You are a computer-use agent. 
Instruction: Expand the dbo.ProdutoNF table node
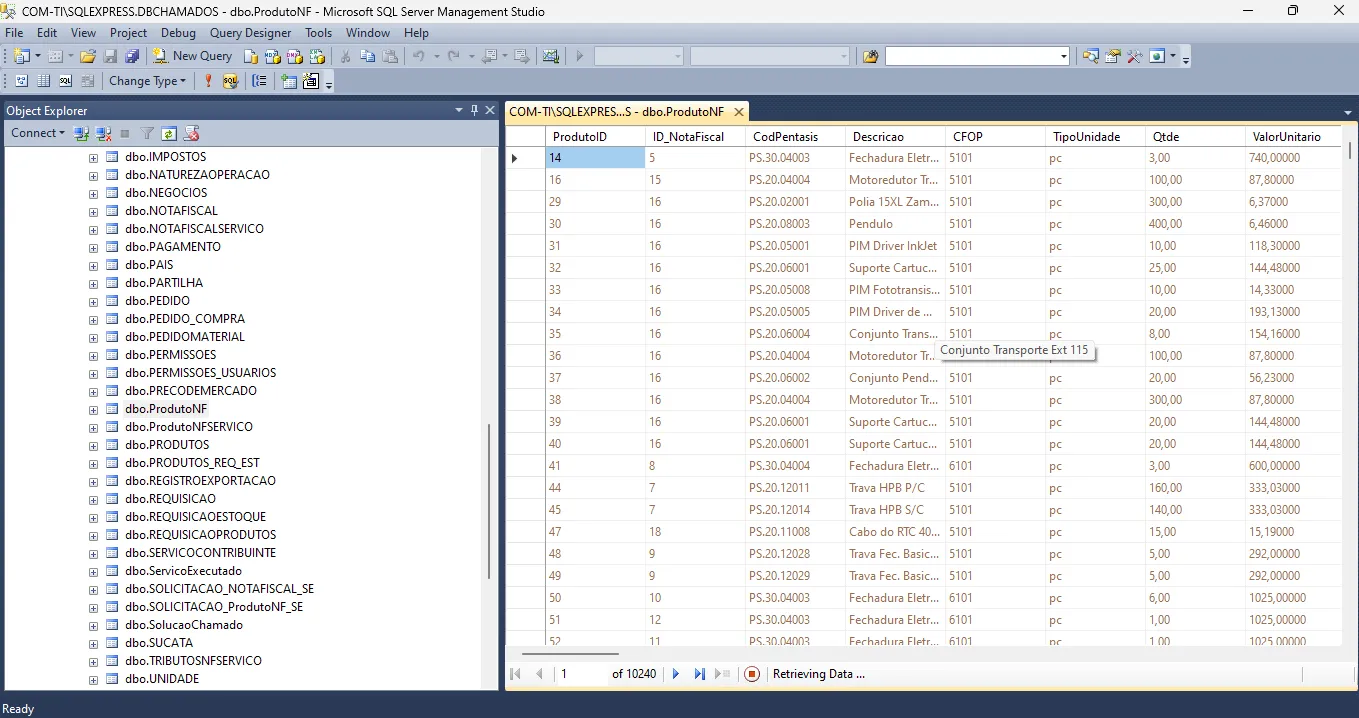pyautogui.click(x=93, y=409)
